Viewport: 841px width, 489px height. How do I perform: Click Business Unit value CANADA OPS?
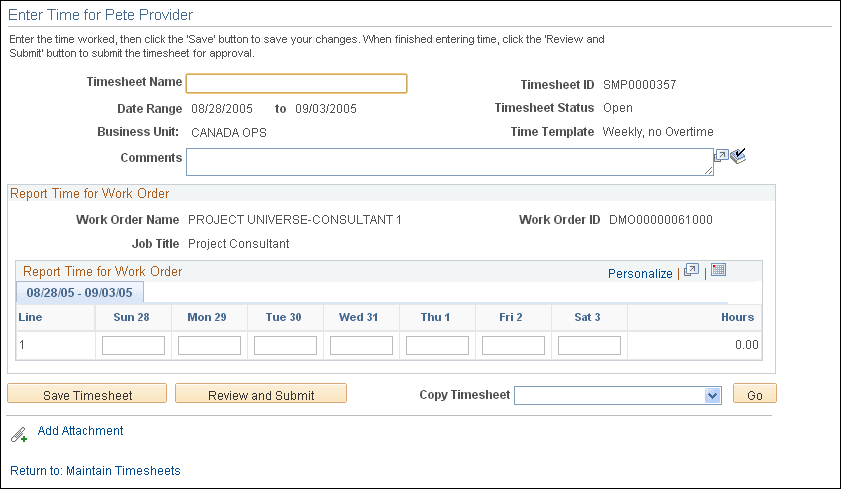tap(228, 132)
